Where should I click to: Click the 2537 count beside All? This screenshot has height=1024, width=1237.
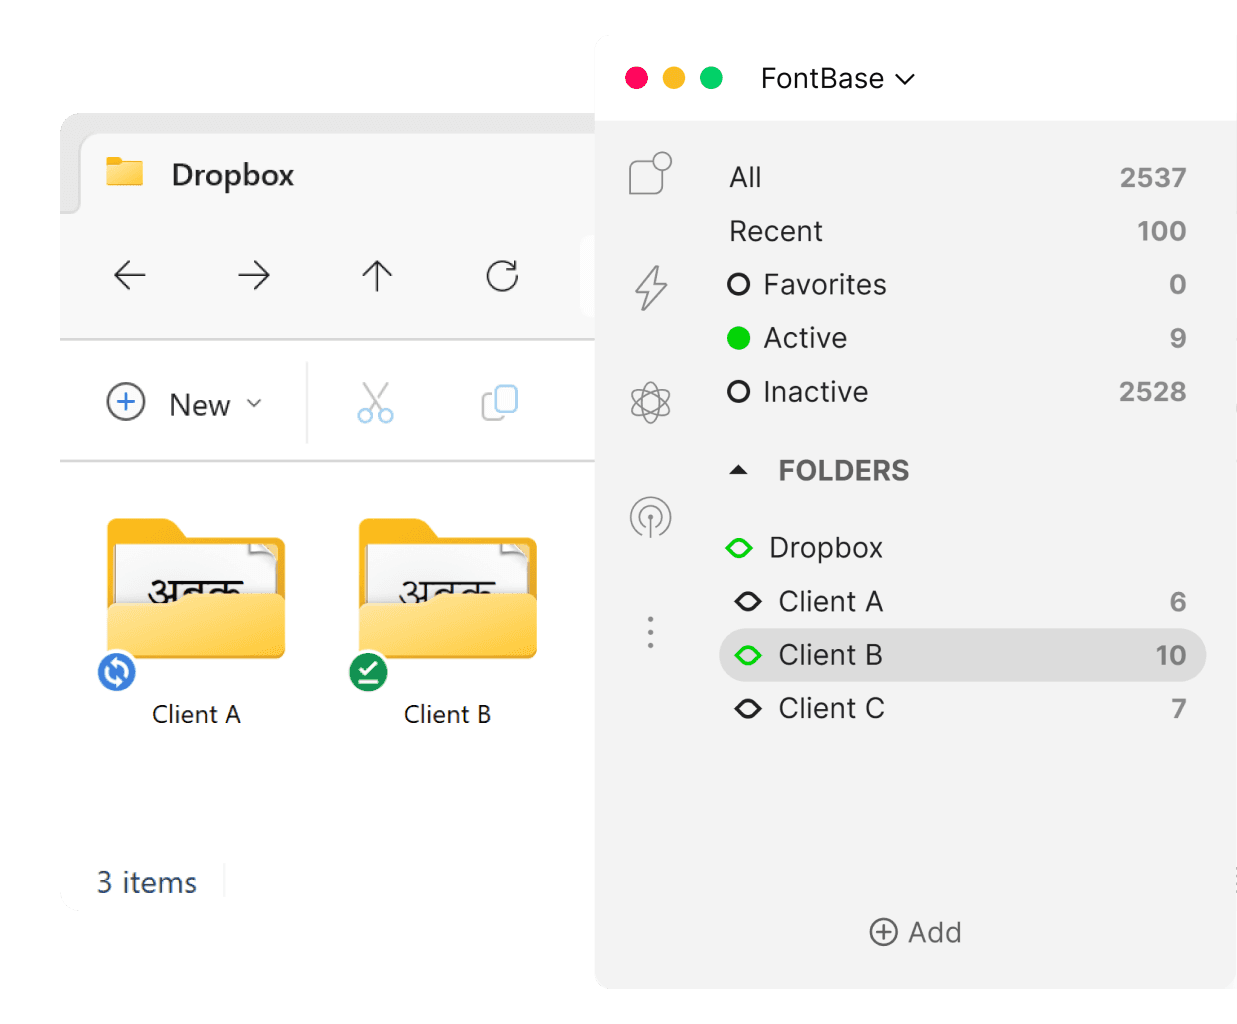pyautogui.click(x=1153, y=178)
